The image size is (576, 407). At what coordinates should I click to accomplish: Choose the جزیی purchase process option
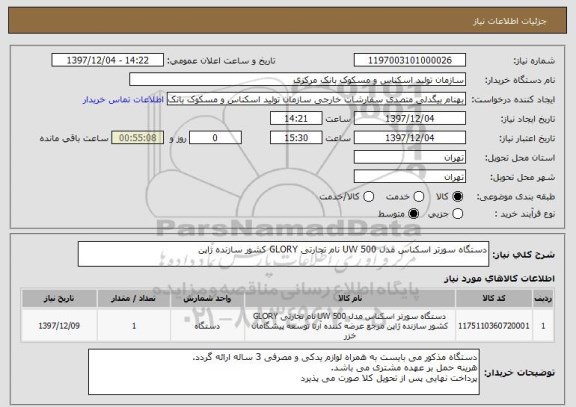click(457, 213)
